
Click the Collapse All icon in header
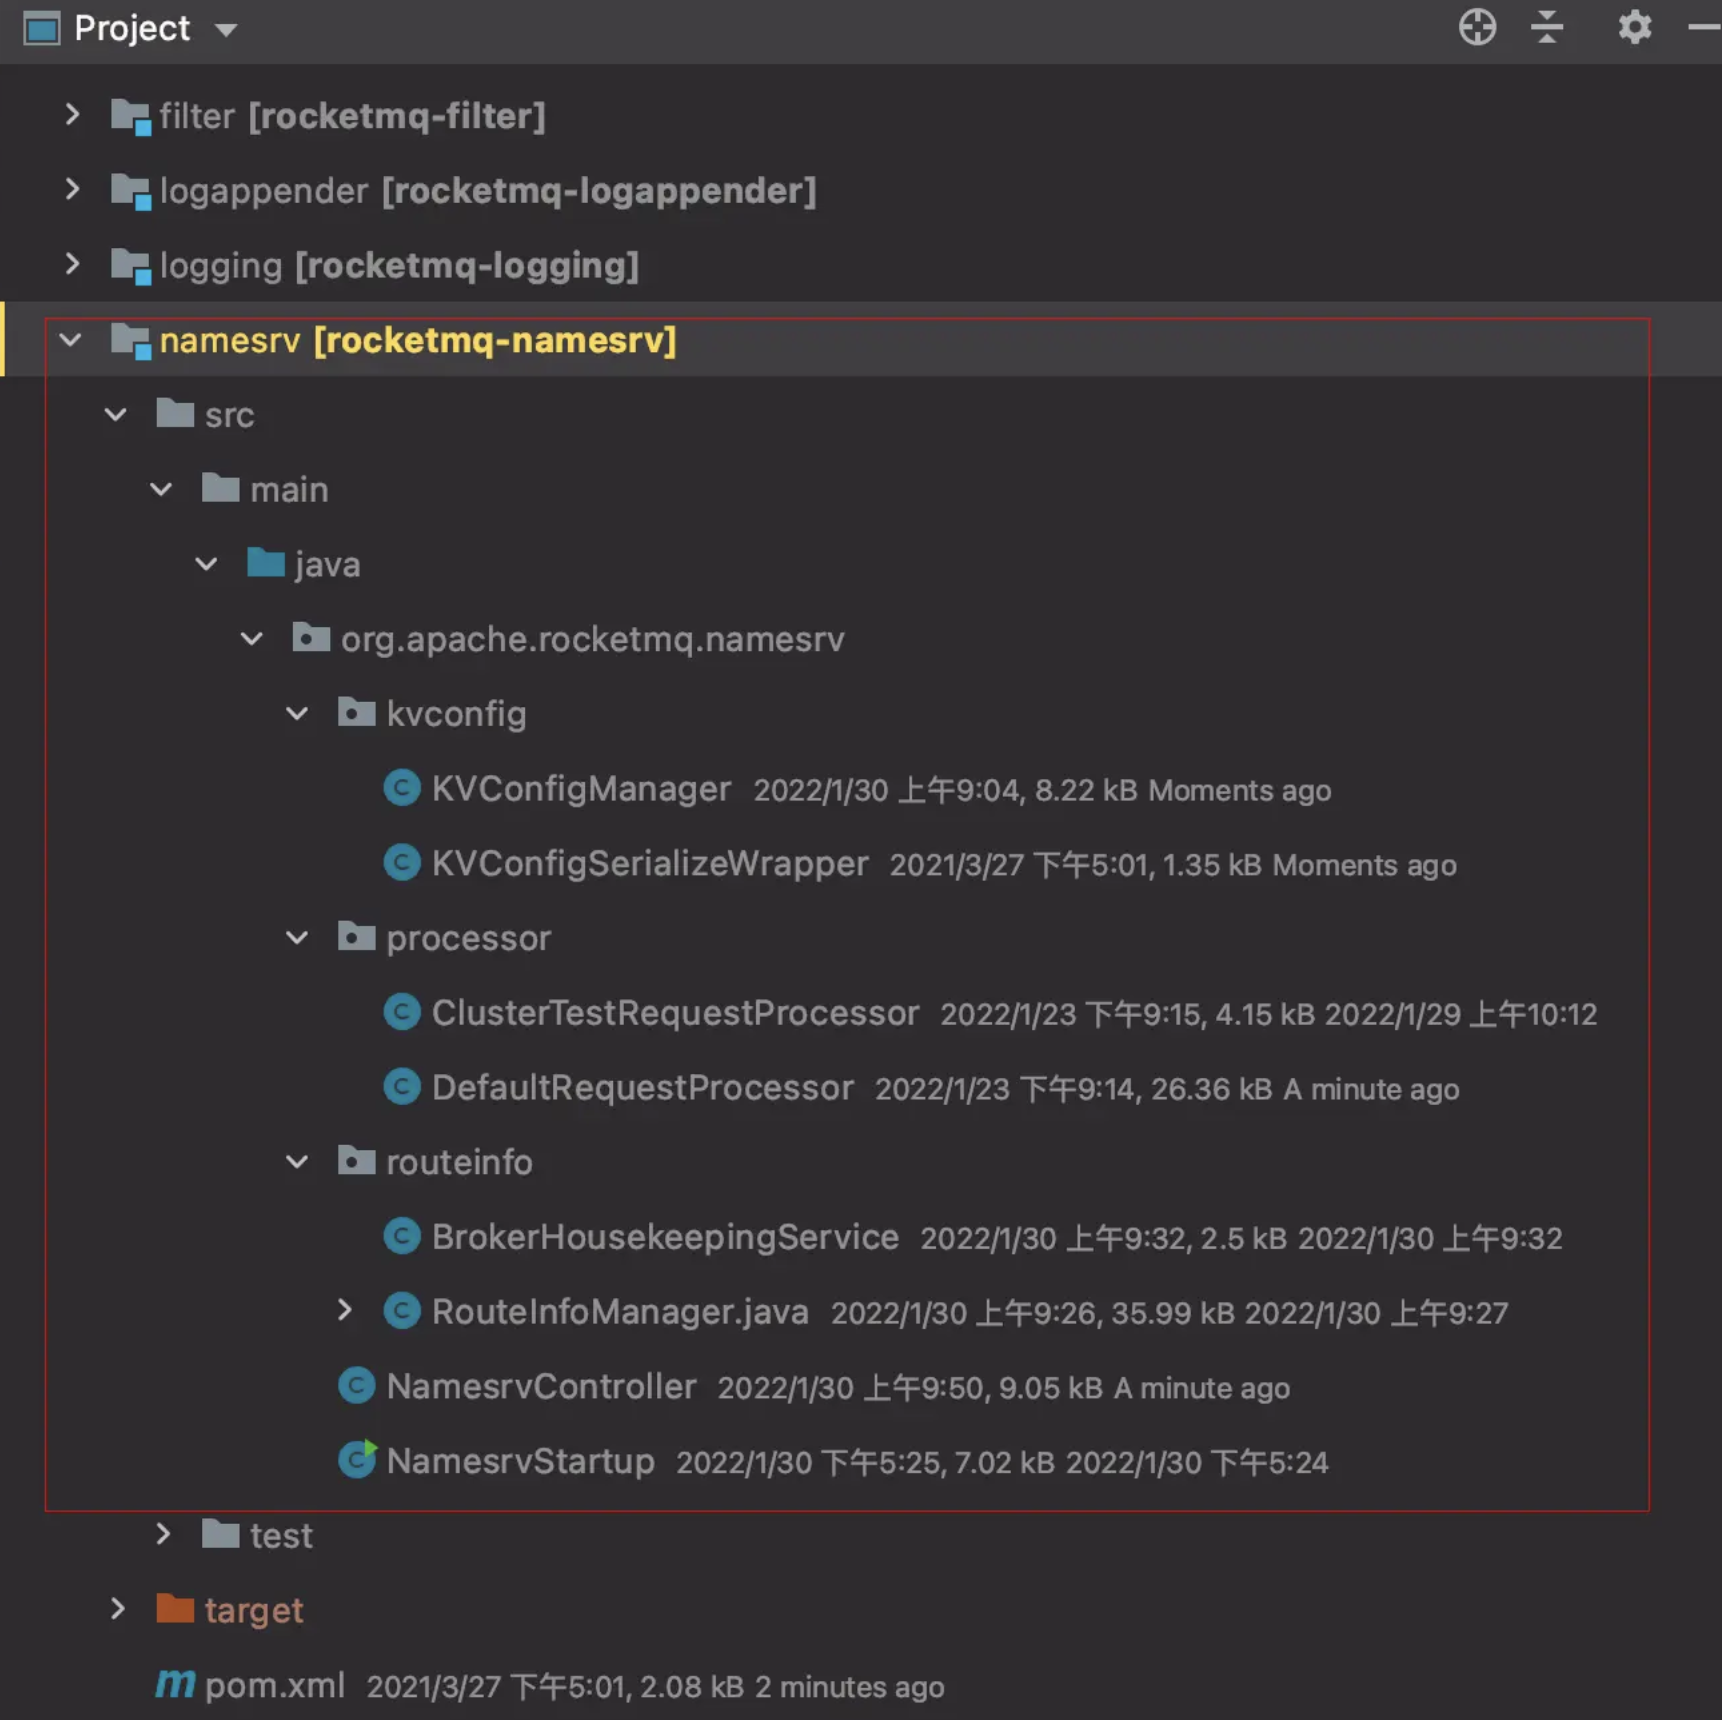point(1547,27)
